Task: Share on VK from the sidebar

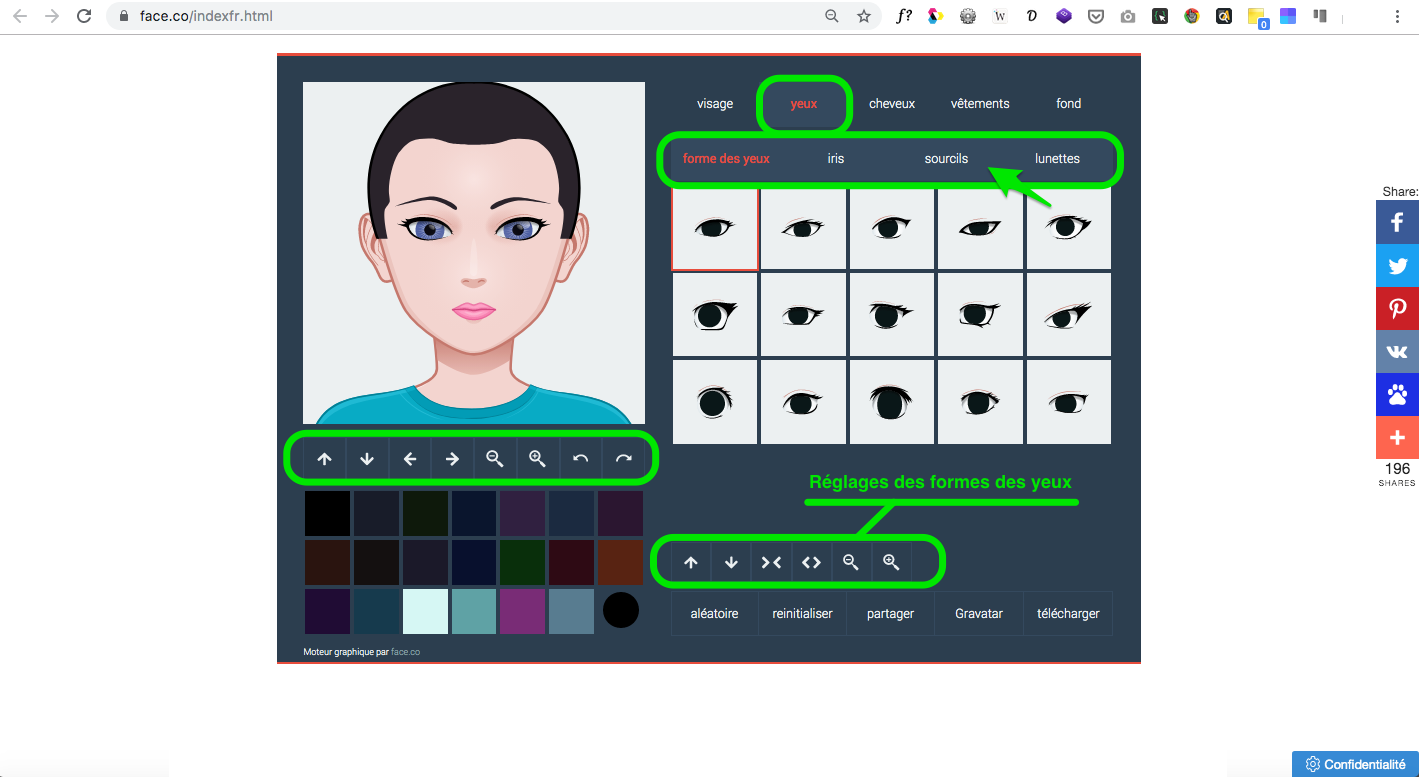Action: pyautogui.click(x=1397, y=352)
